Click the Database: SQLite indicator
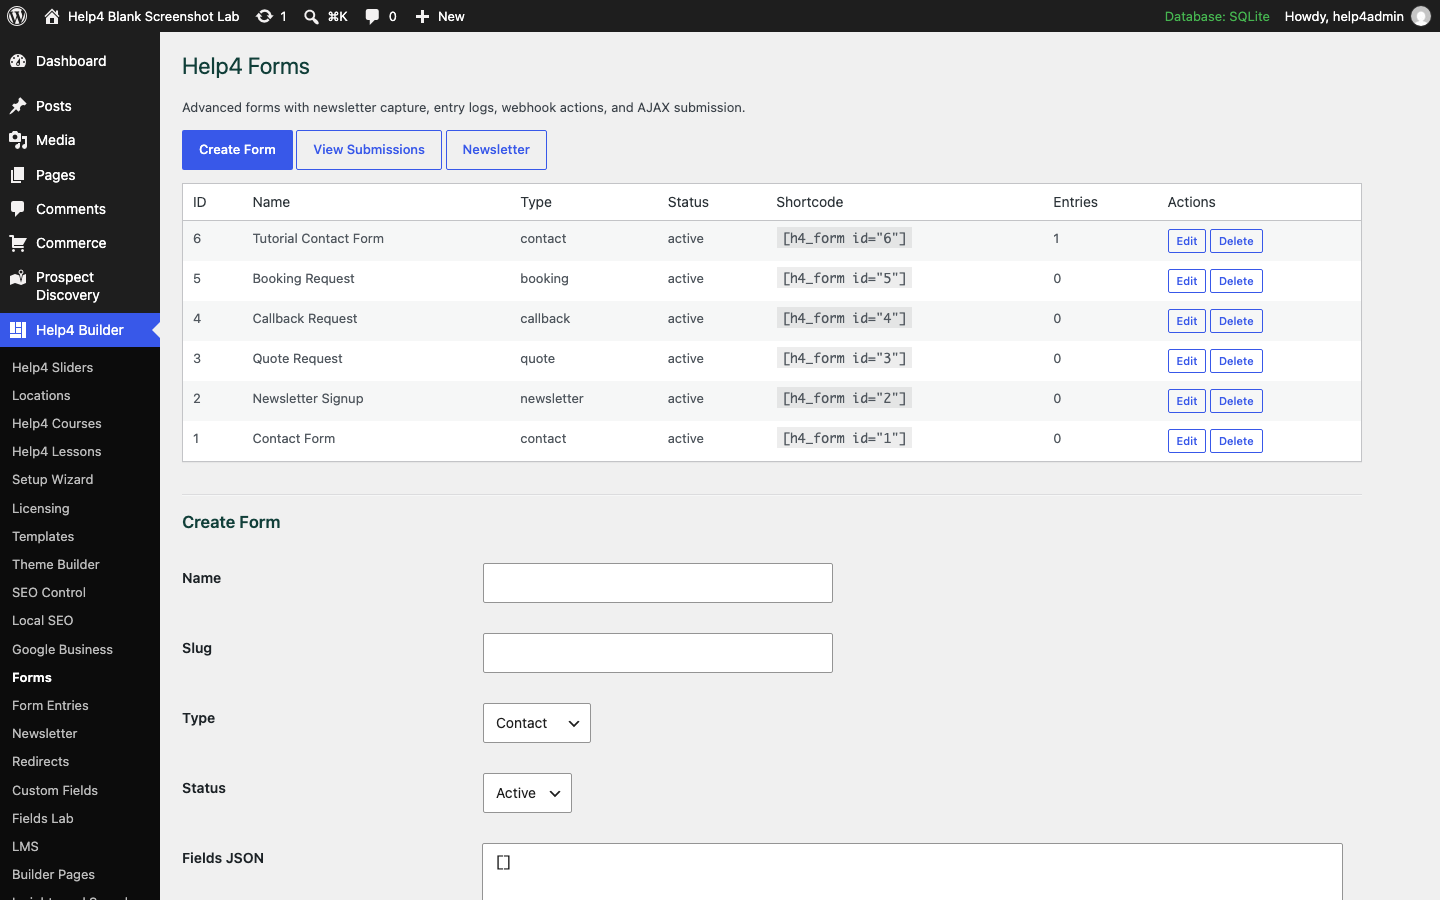This screenshot has width=1440, height=900. point(1217,16)
